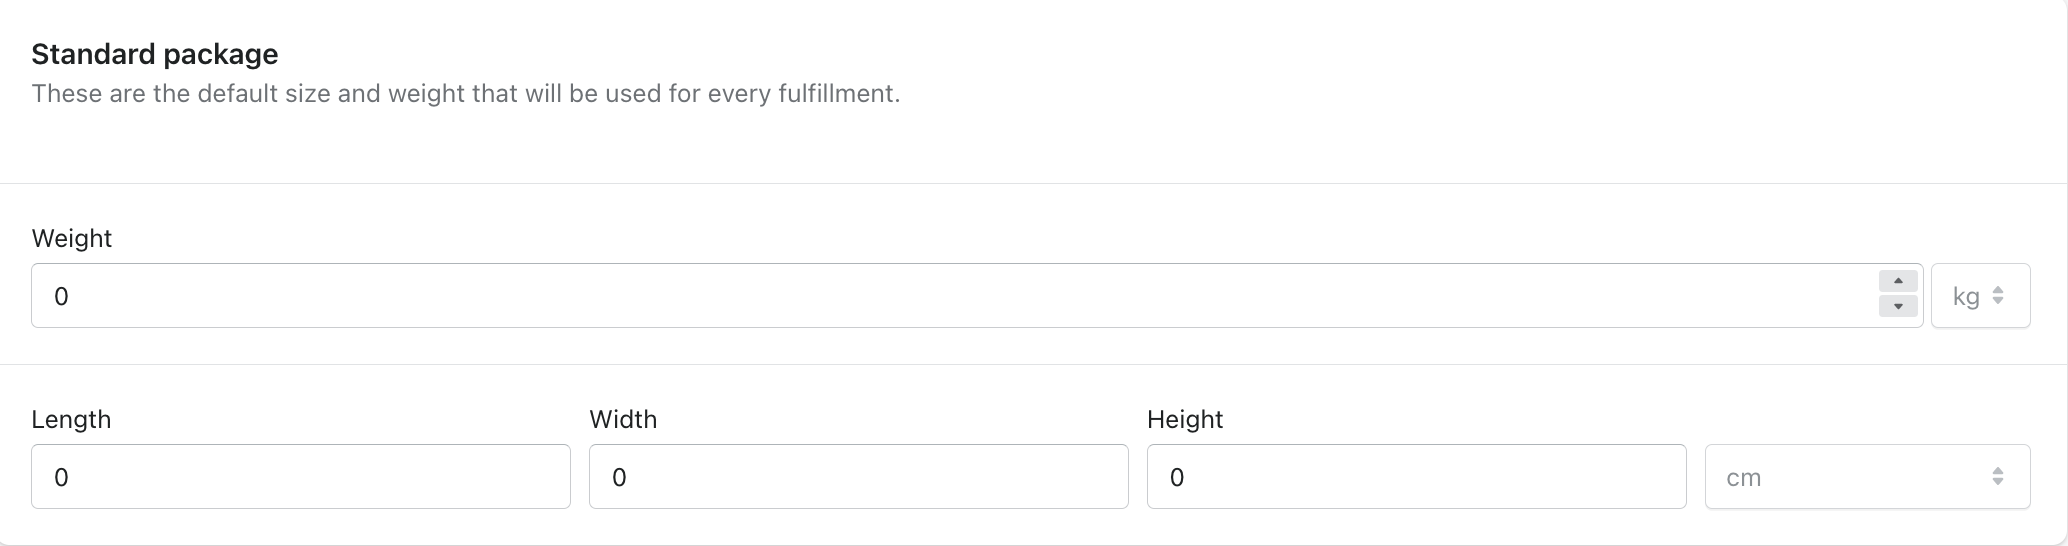Click the cm unit text
The image size is (2068, 546).
[x=1744, y=478]
